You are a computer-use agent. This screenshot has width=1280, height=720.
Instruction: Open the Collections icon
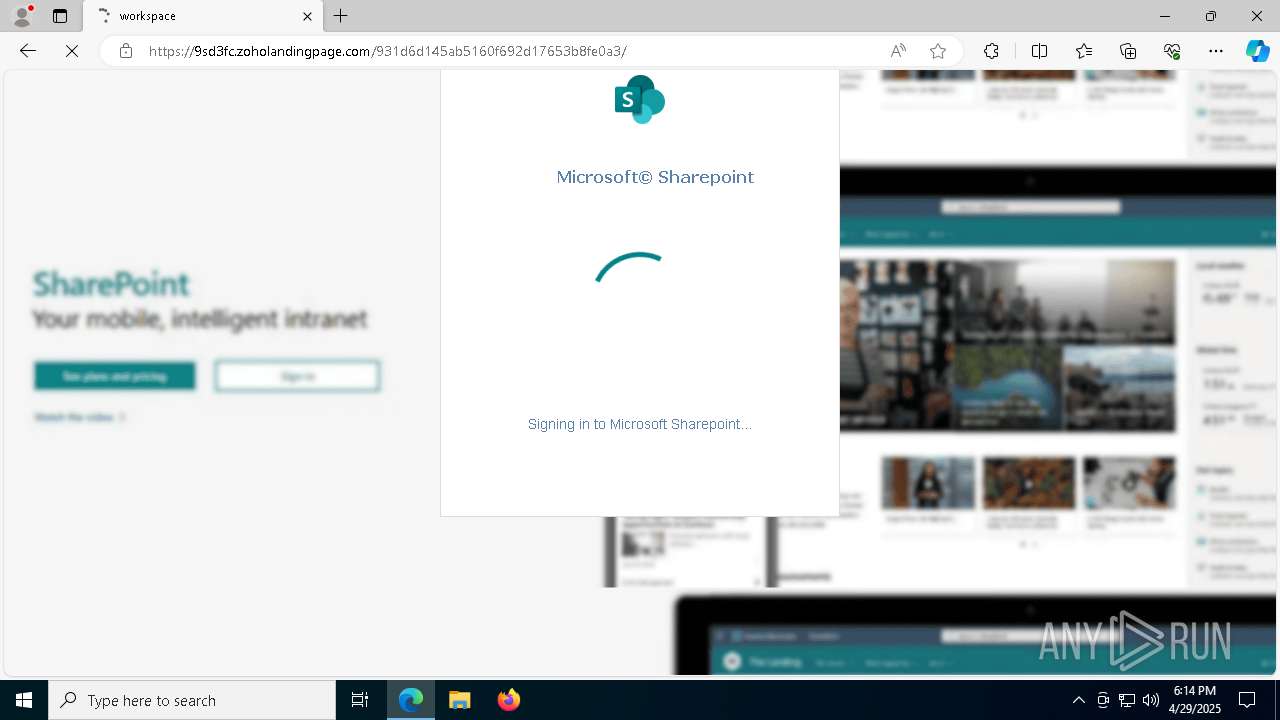tap(1128, 51)
